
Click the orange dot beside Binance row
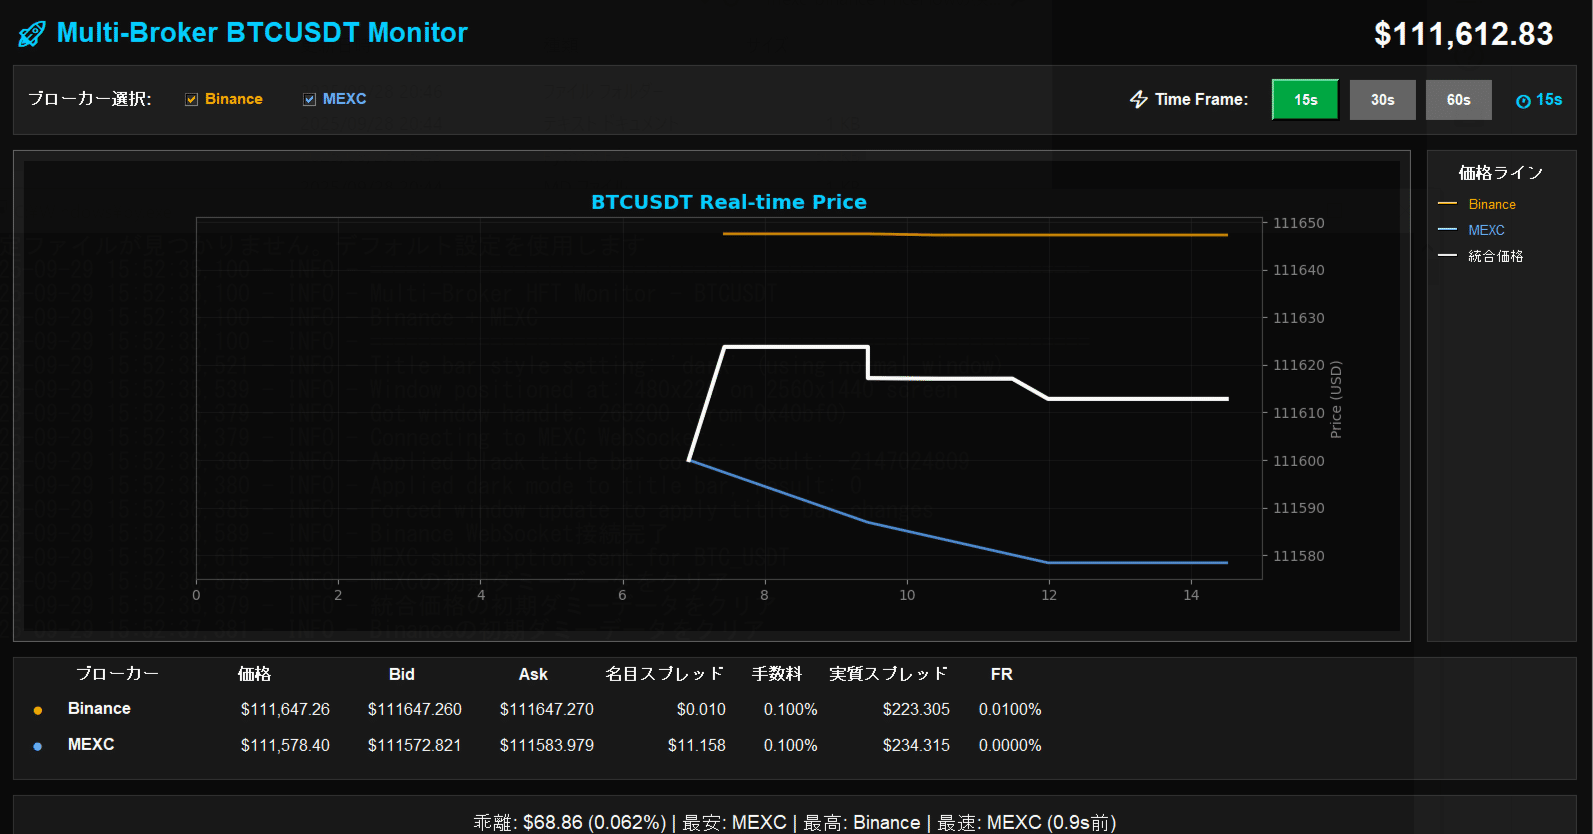[38, 710]
